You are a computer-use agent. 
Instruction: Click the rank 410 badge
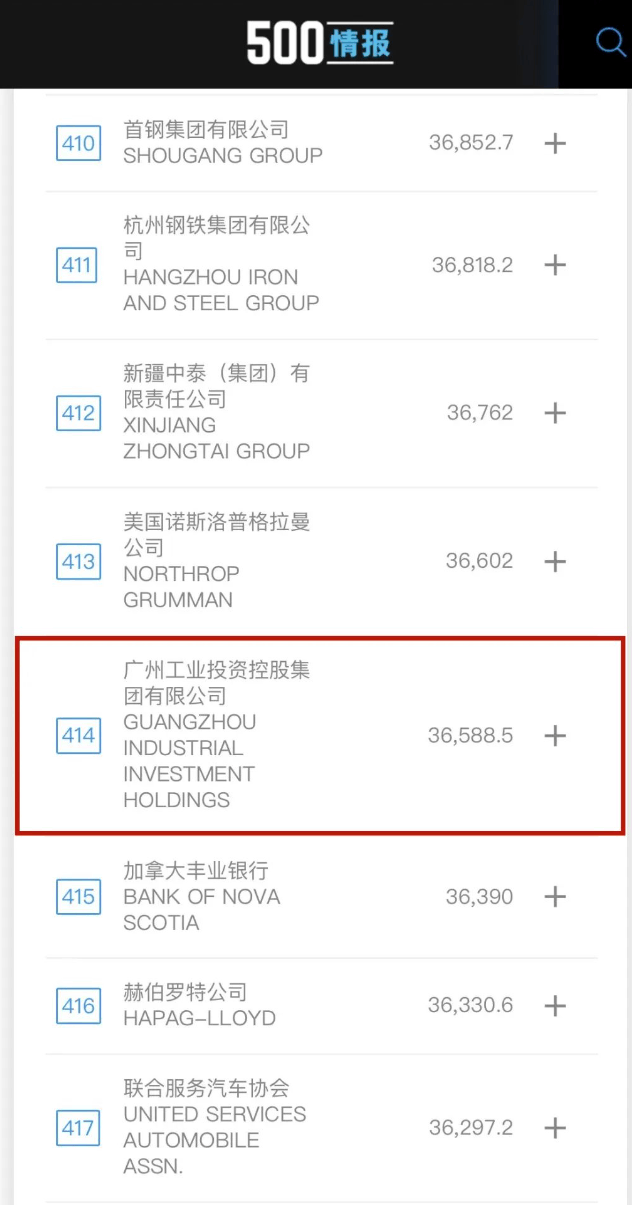point(78,143)
